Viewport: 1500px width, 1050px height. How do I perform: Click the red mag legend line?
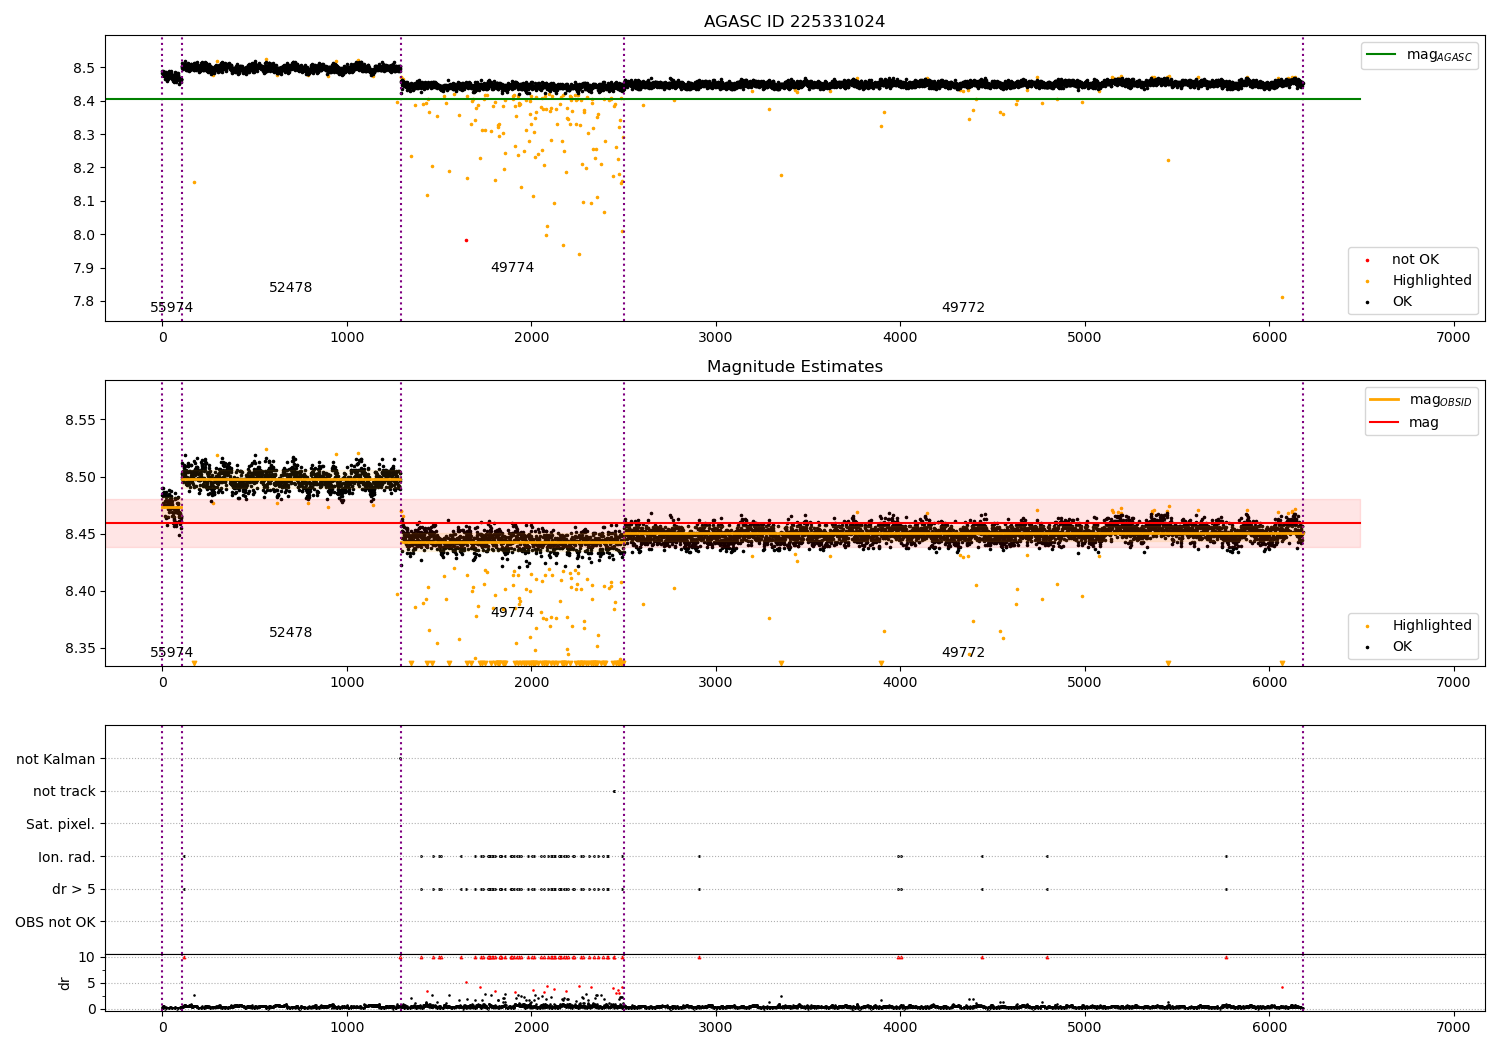1385,423
